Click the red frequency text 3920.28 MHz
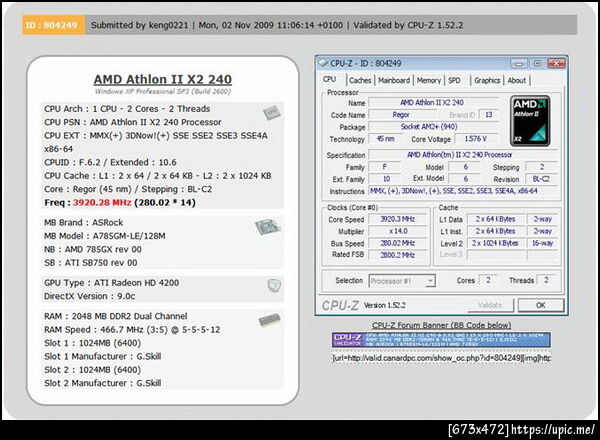The image size is (600, 440). tap(102, 202)
